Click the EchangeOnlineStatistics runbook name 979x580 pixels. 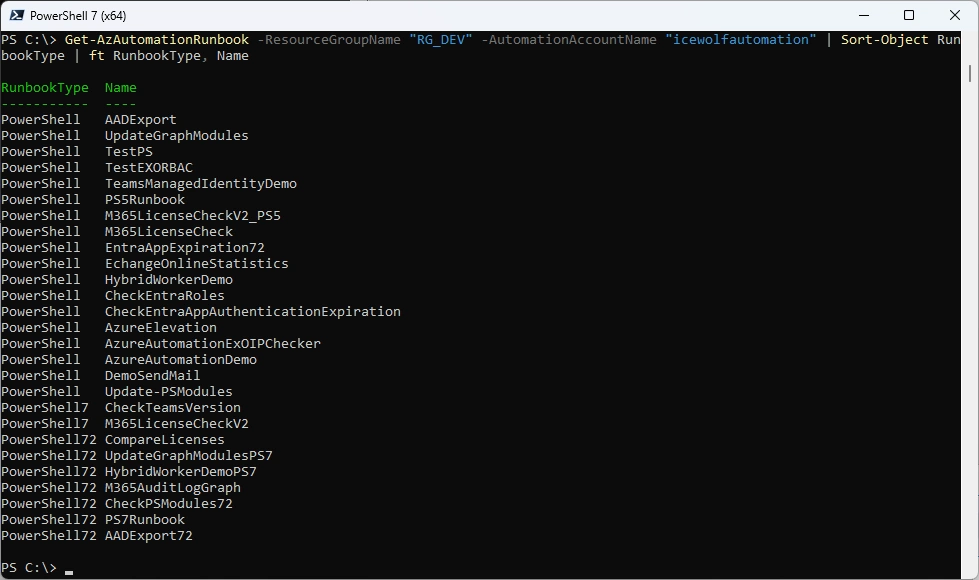tap(197, 264)
